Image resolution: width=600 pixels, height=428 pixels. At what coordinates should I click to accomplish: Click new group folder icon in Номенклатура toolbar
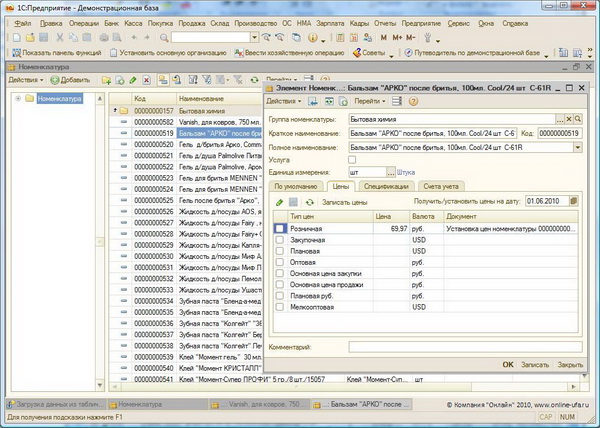pos(106,80)
